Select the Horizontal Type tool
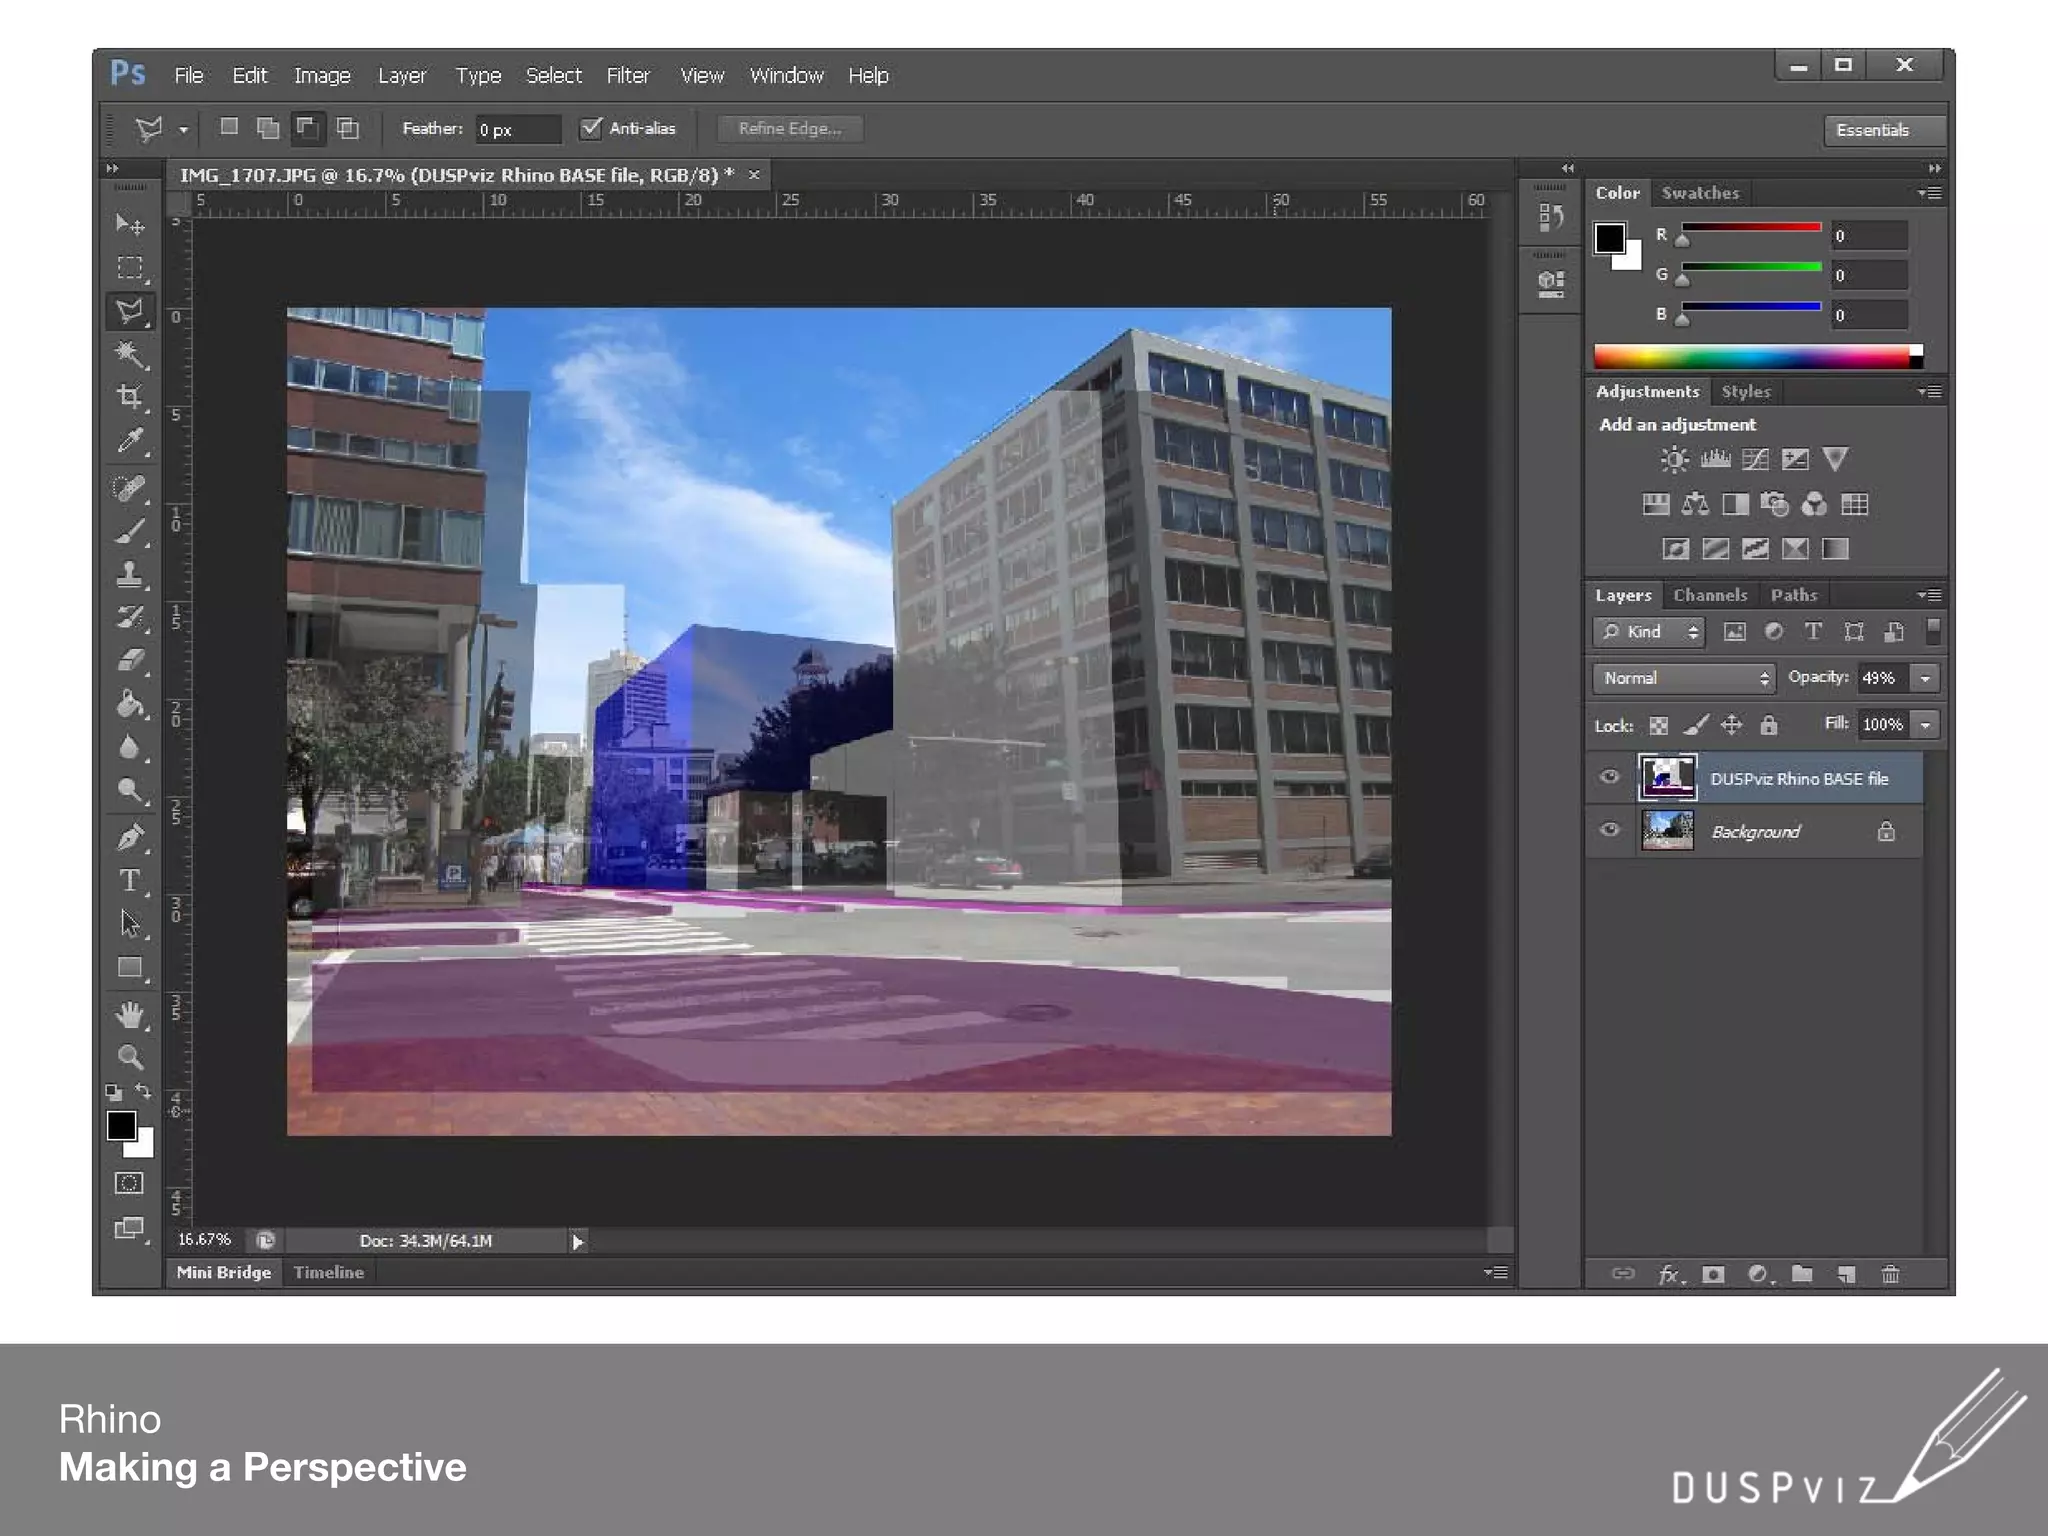The height and width of the screenshot is (1536, 2048). [x=130, y=880]
